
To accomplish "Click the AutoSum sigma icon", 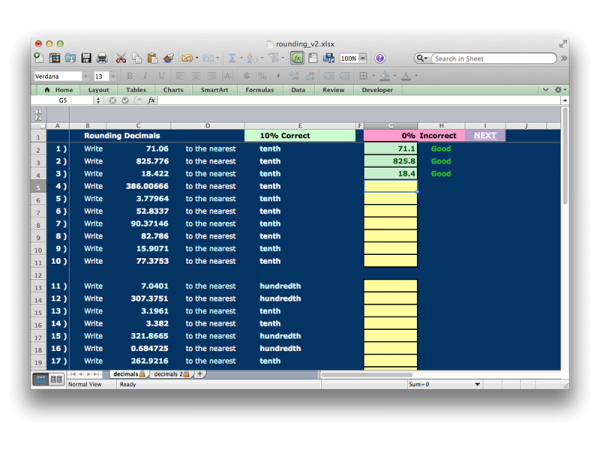I will coord(232,58).
